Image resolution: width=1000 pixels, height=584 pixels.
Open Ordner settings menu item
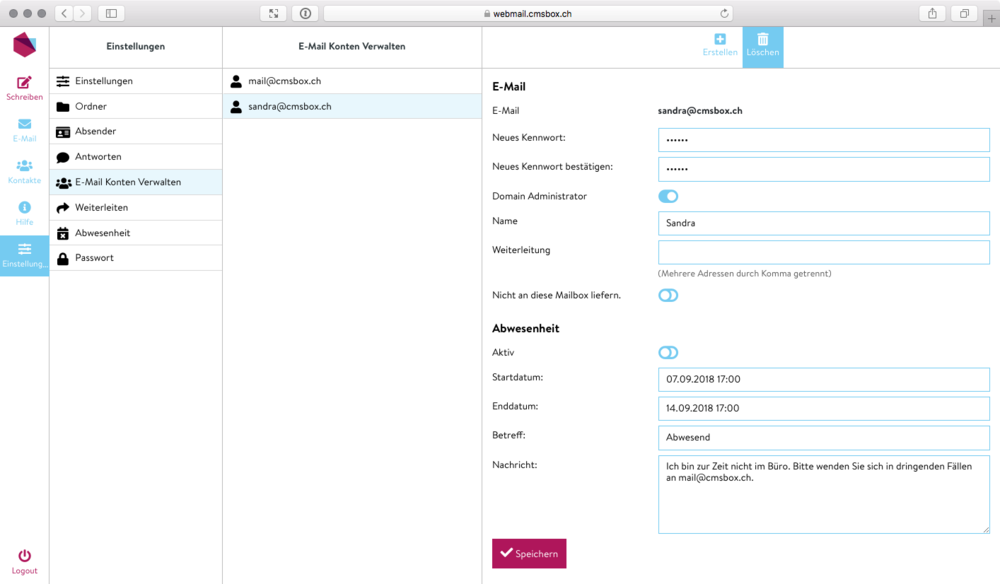click(x=136, y=106)
